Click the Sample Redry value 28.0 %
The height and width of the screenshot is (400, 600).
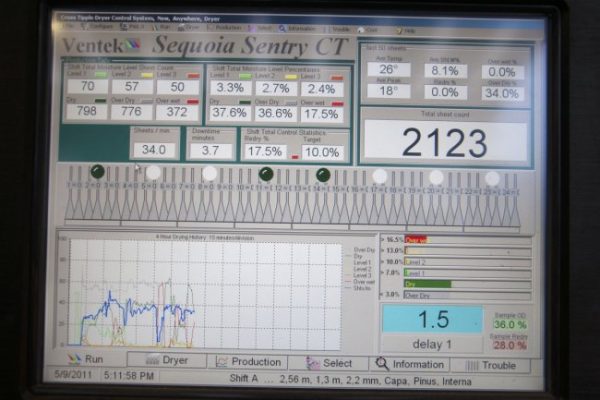tap(510, 345)
